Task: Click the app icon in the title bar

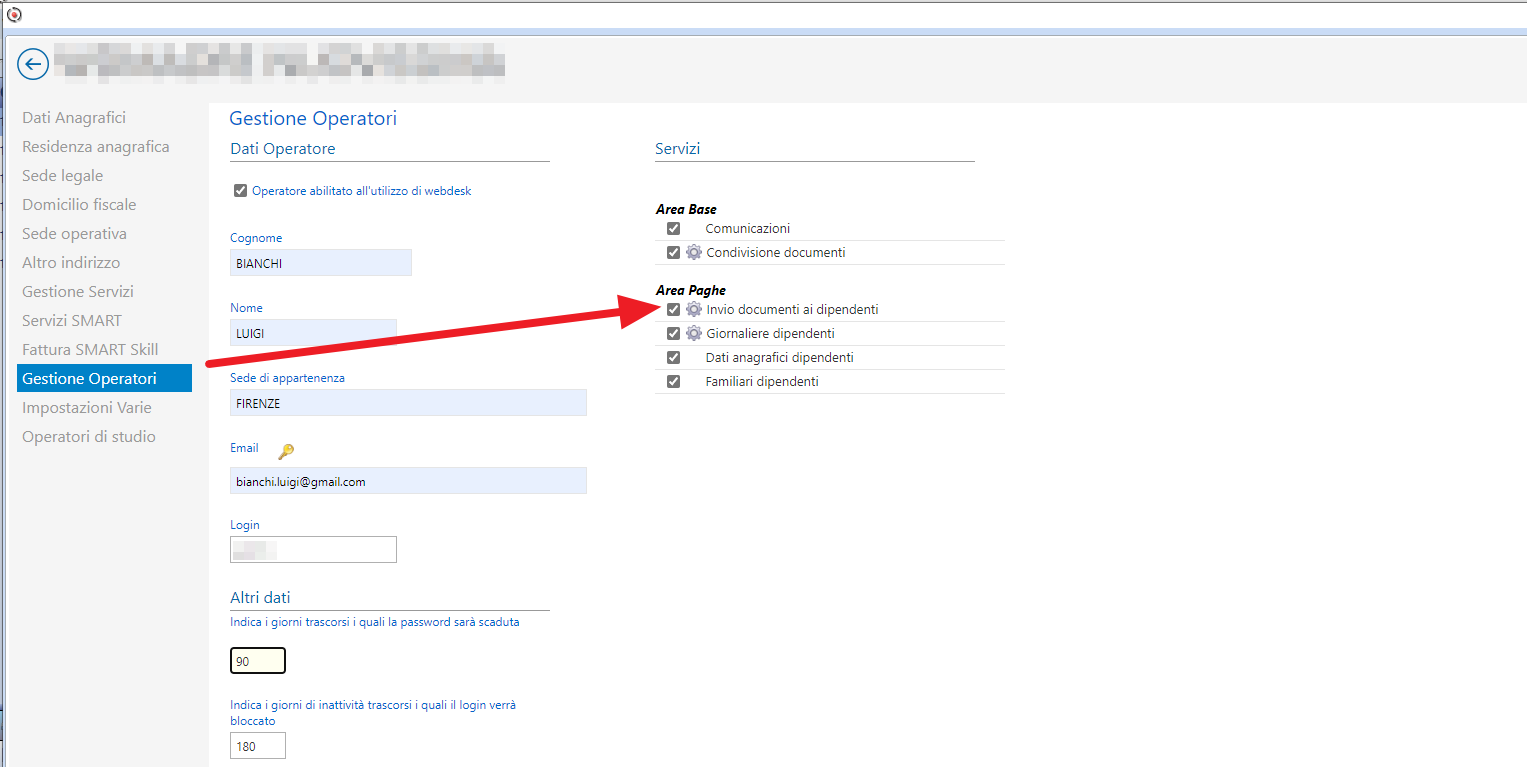Action: tap(14, 14)
